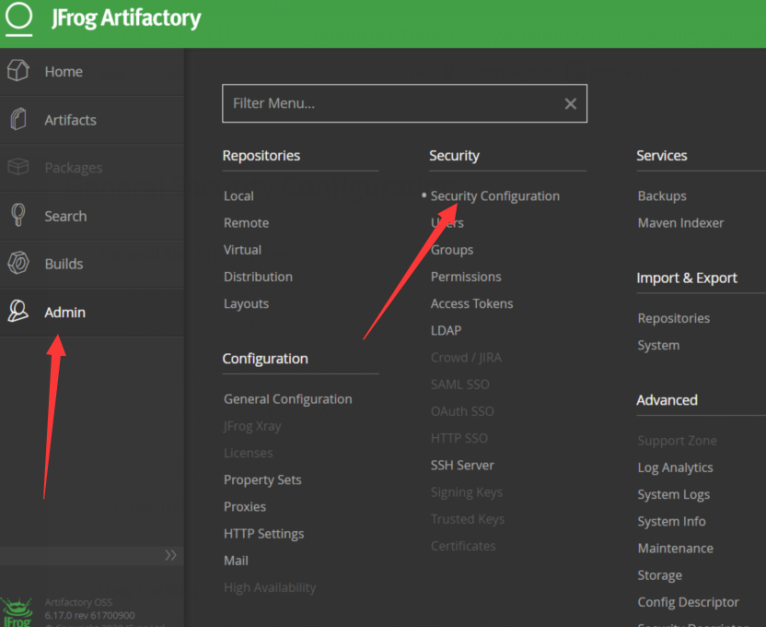Open Permissions under Security
Image resolution: width=766 pixels, height=627 pixels.
coord(466,277)
